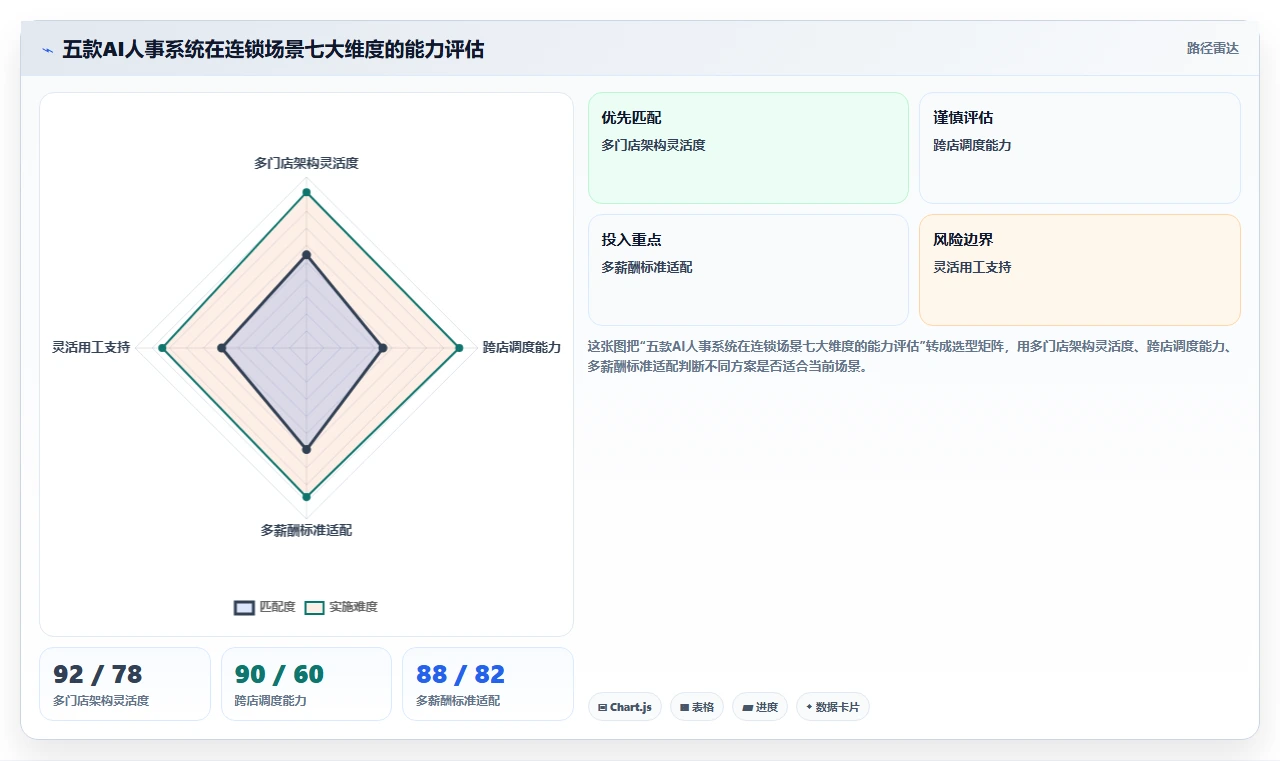Viewport: 1280px width, 761px height.
Task: Toggle the 匹配度 legend swatch
Action: coord(245,607)
